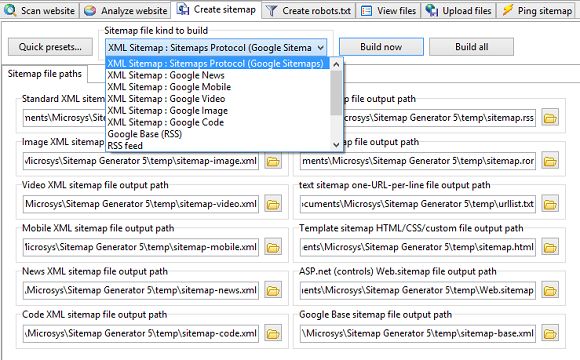Browse folder for sitemap-video.xml output path
This screenshot has width=580, height=360.
click(x=273, y=204)
